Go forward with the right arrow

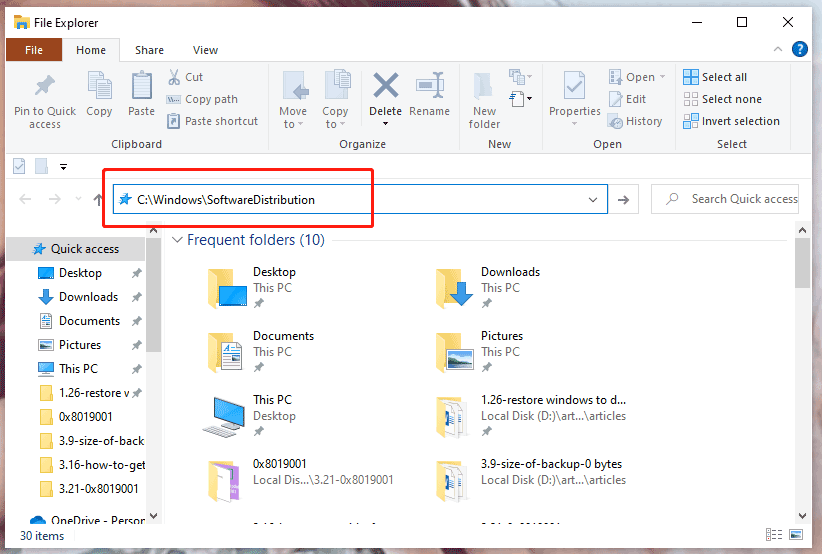(x=55, y=199)
